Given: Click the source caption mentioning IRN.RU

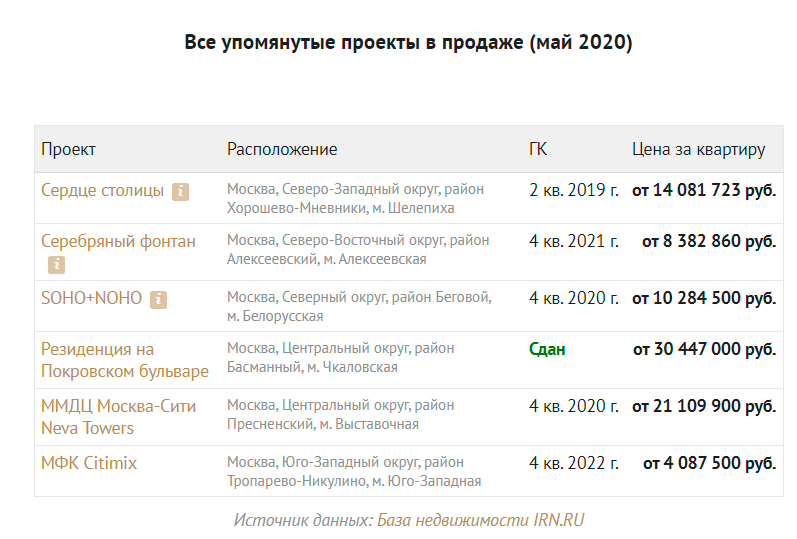Looking at the screenshot, I should [408, 520].
